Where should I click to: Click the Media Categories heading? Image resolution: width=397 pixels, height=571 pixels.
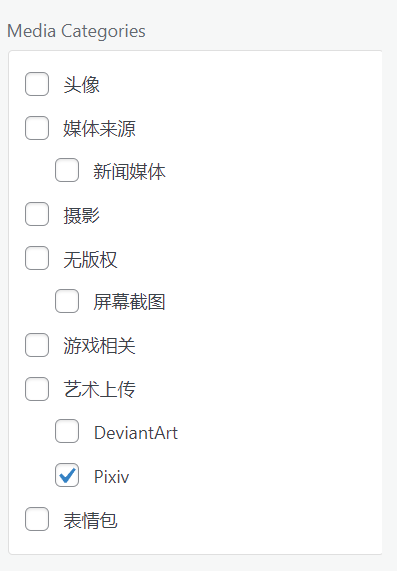coord(76,31)
